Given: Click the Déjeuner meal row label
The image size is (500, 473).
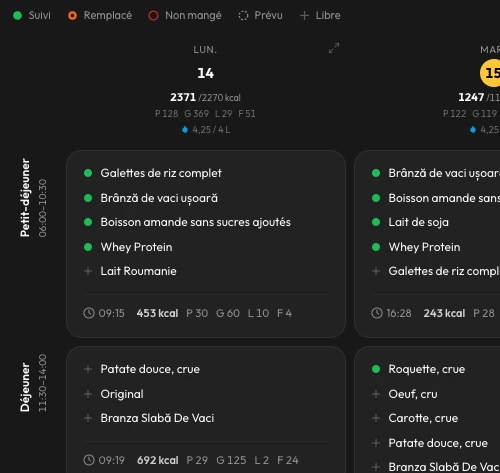Looking at the screenshot, I should [x=25, y=387].
